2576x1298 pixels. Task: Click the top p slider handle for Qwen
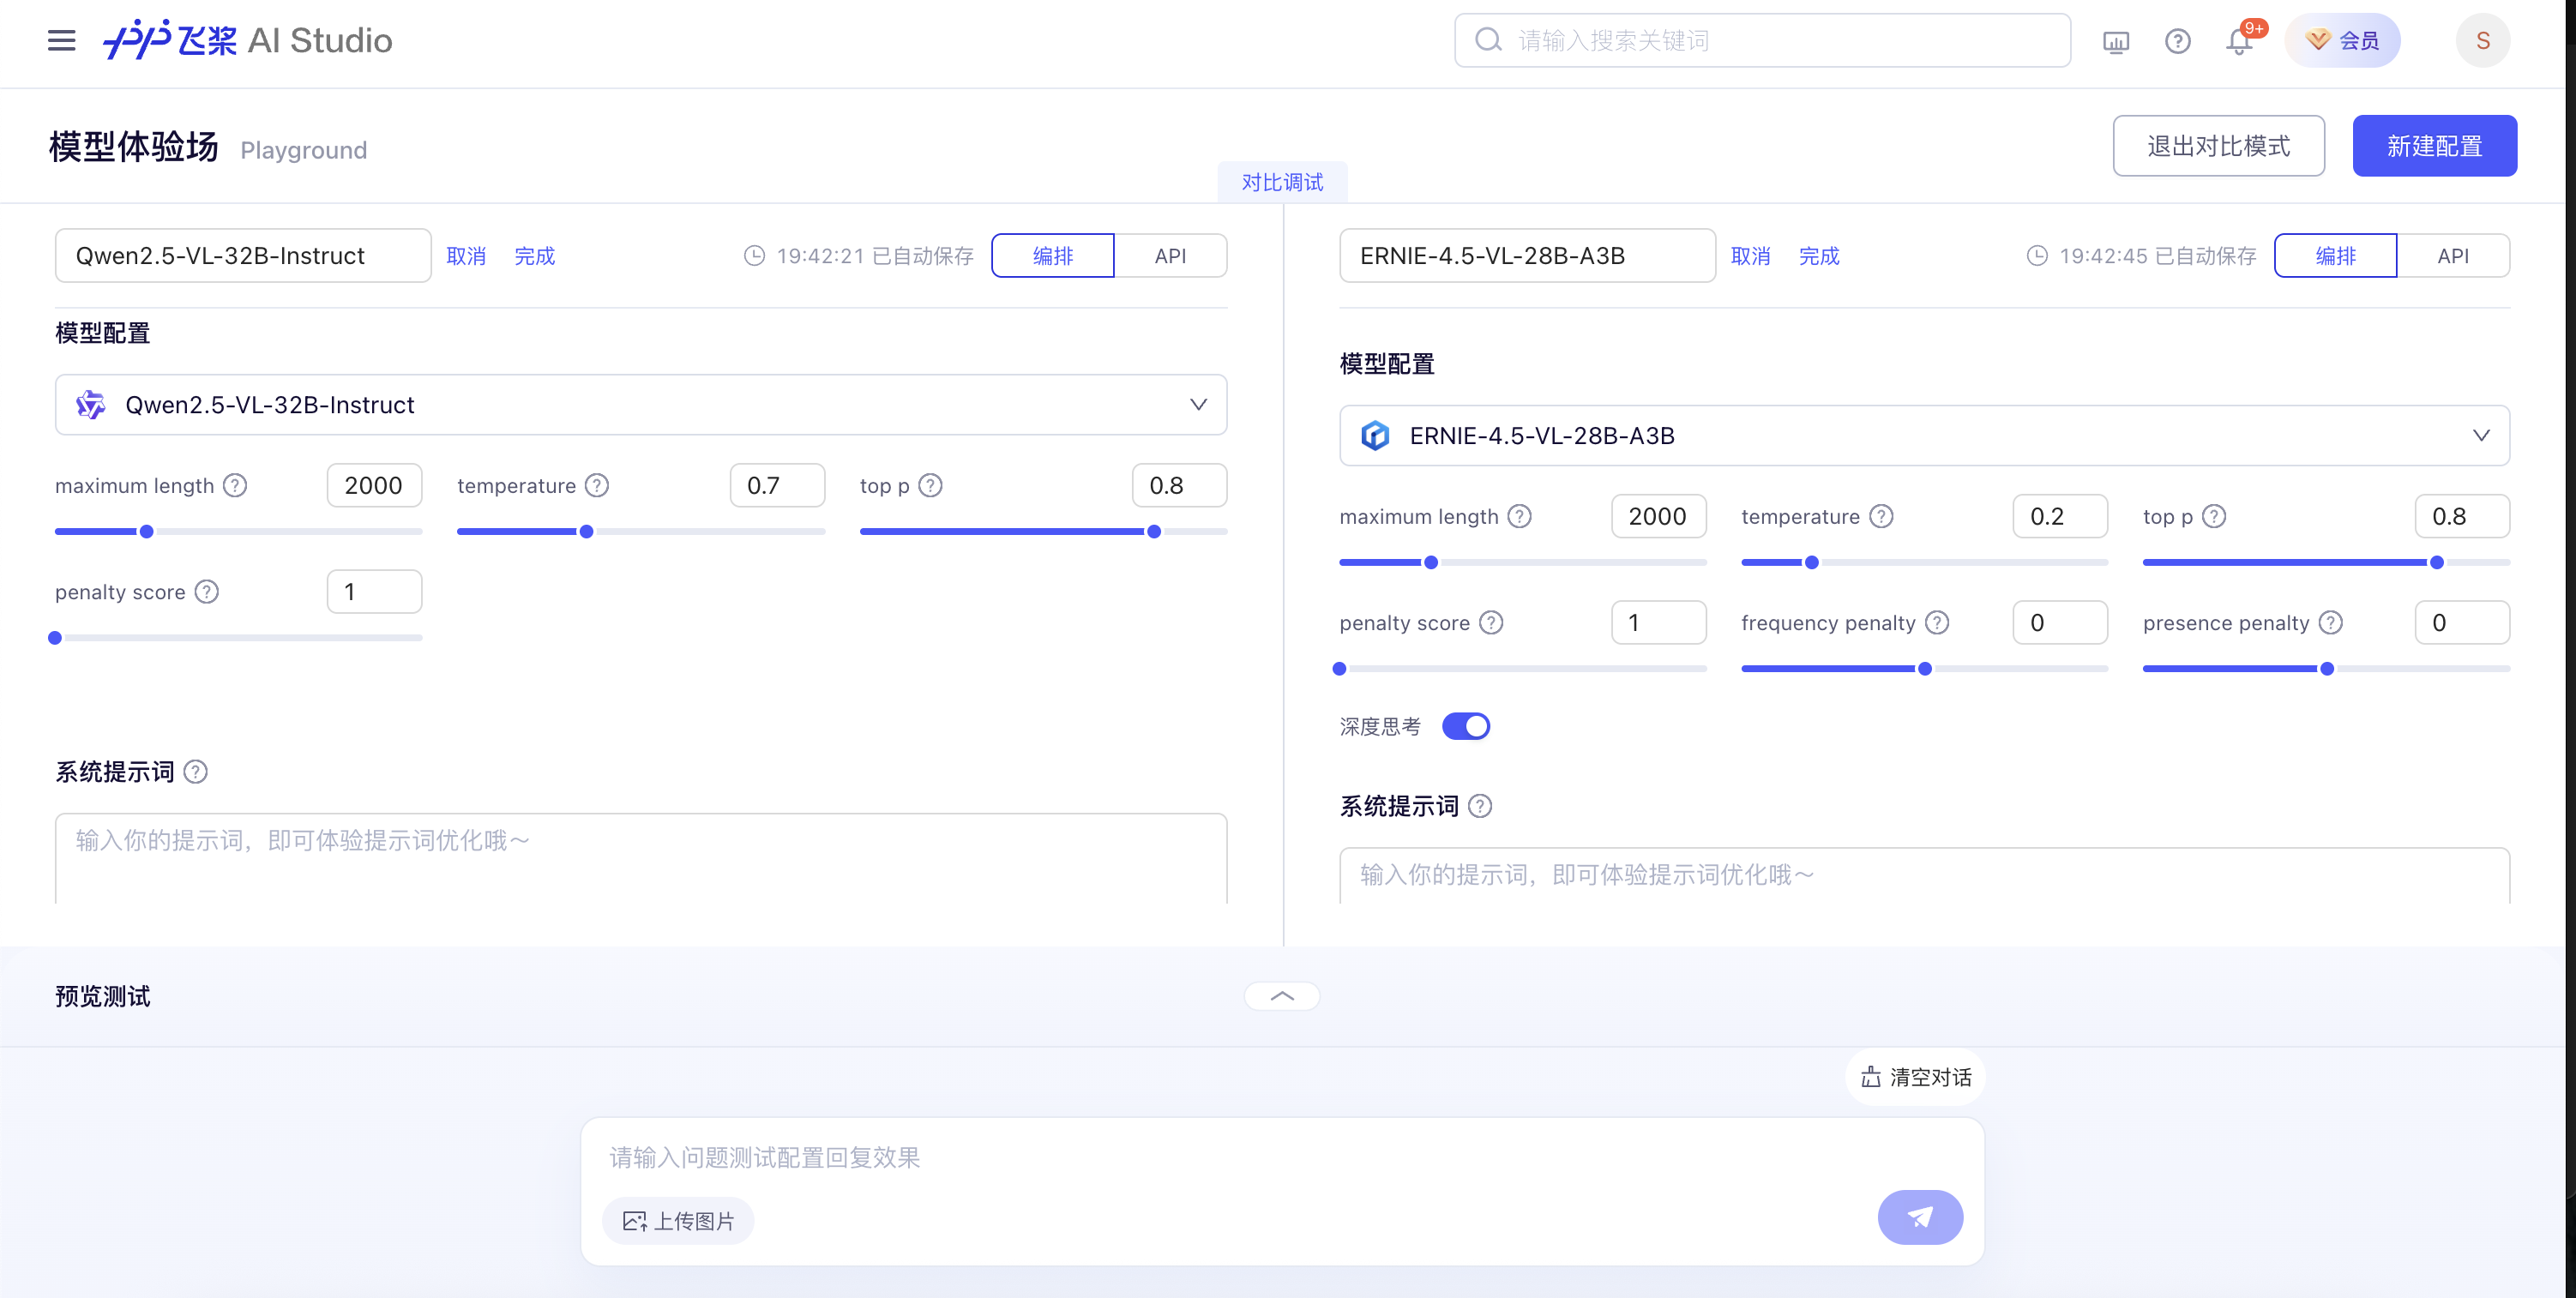pos(1153,532)
